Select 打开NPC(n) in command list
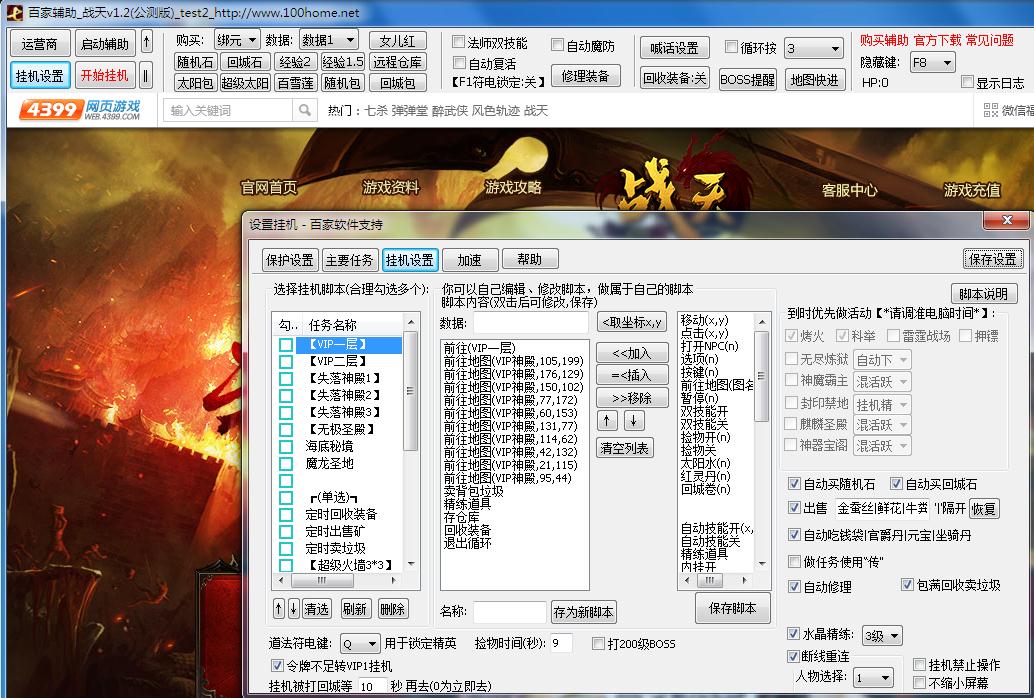The image size is (1034, 698). coord(710,346)
